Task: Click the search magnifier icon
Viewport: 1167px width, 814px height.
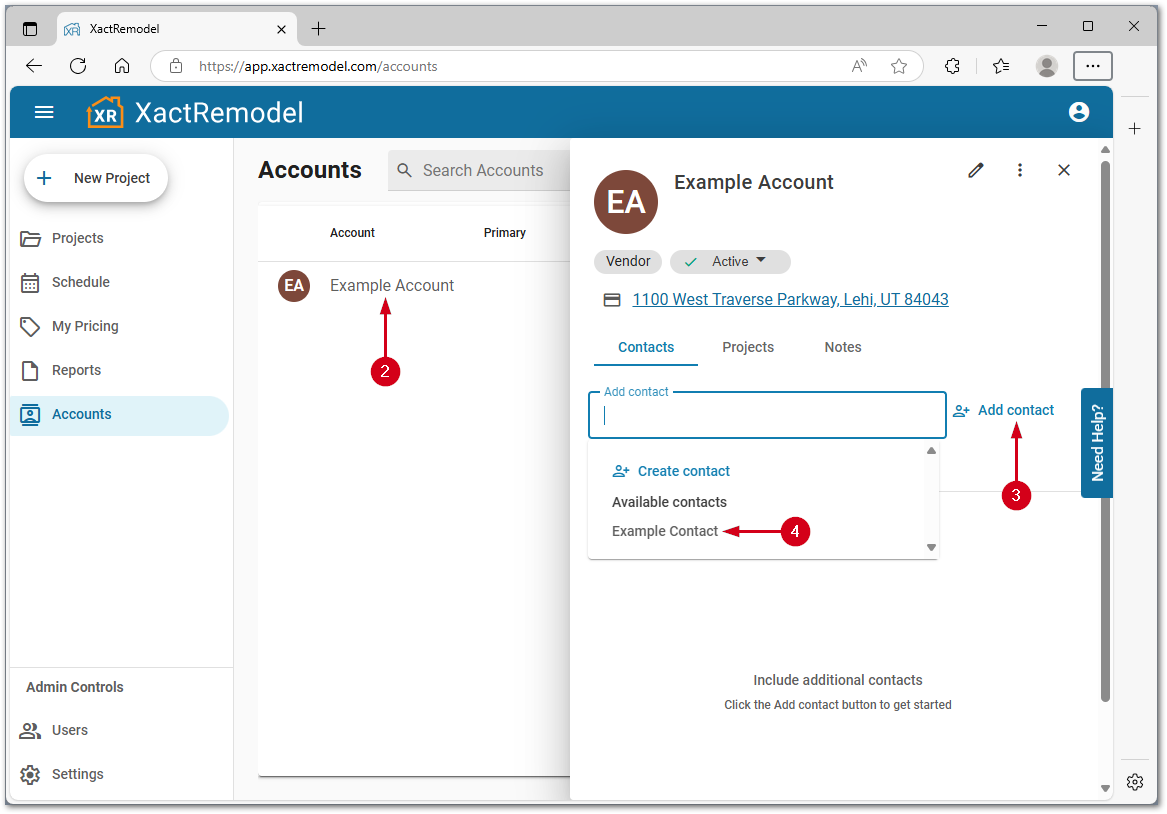Action: tap(404, 170)
